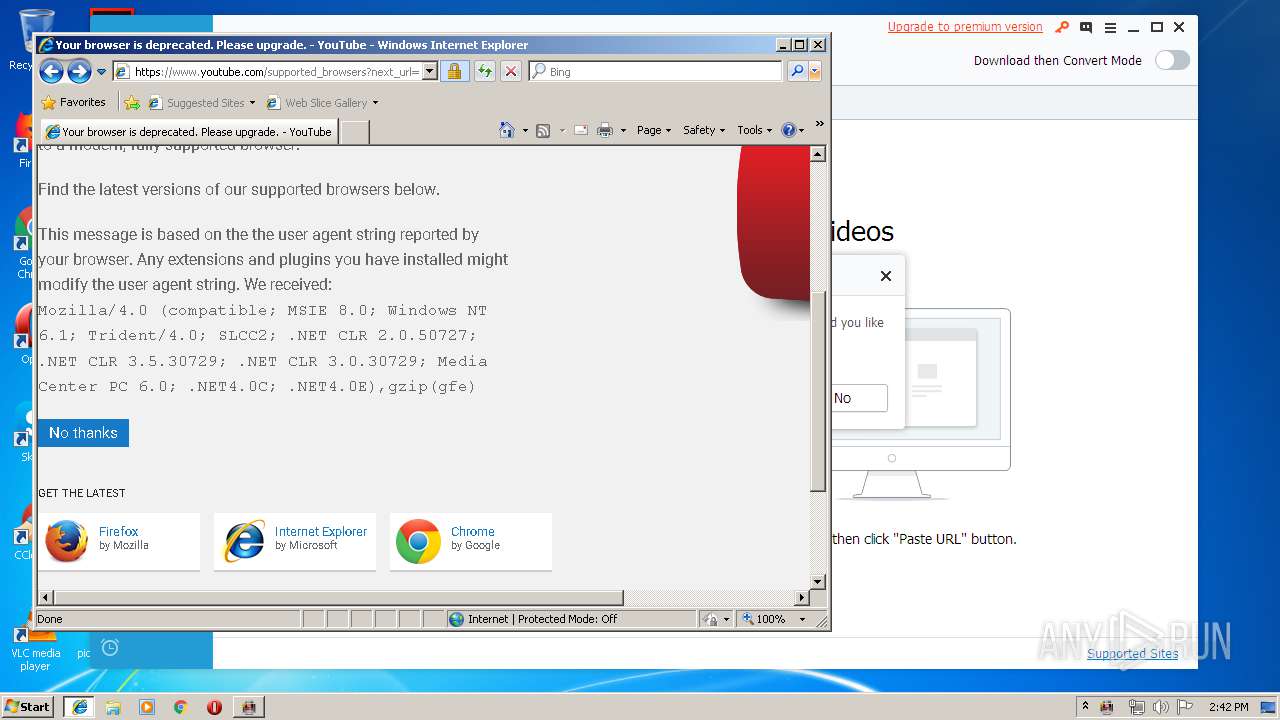
Task: Open the Internet Explorer by Microsoft card
Action: pos(295,542)
